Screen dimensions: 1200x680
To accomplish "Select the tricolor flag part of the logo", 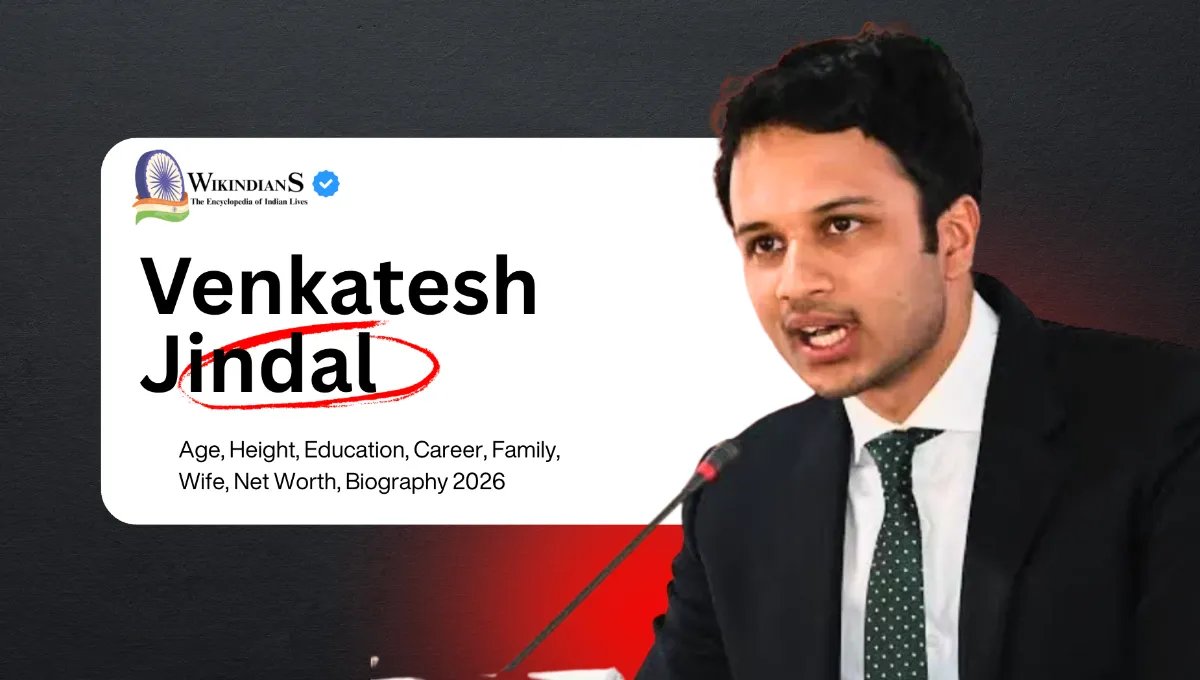I will click(x=160, y=208).
